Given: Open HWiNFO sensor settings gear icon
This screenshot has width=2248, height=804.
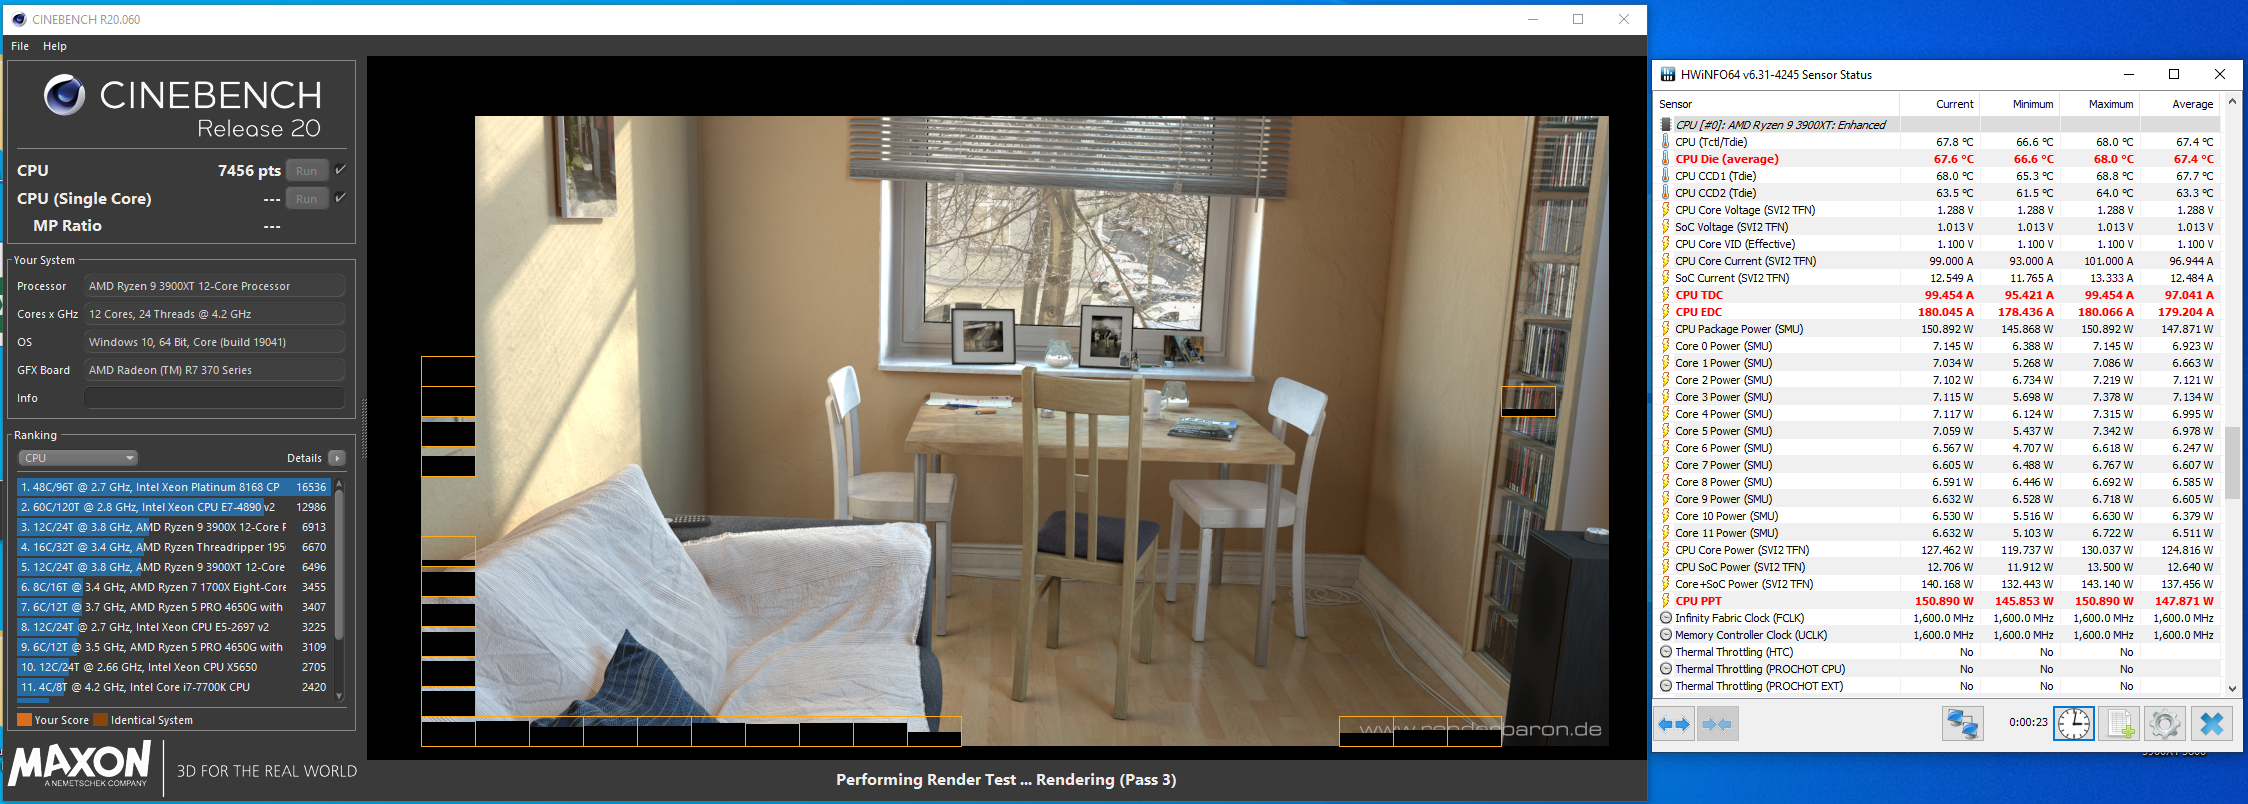Looking at the screenshot, I should 2164,723.
